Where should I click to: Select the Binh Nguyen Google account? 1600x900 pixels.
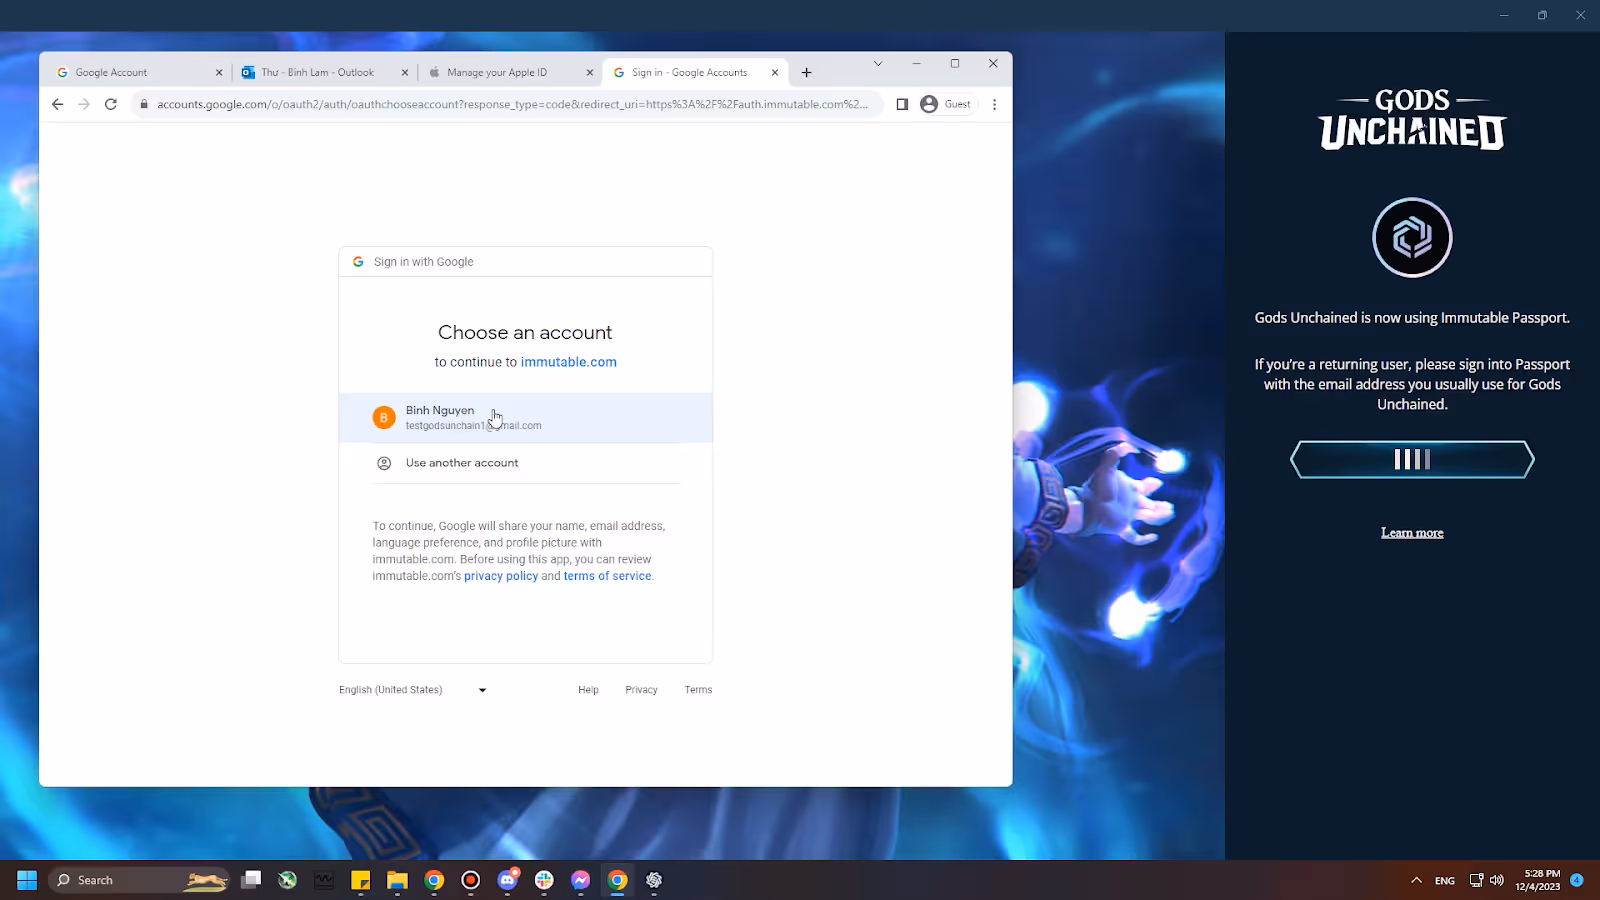(525, 417)
